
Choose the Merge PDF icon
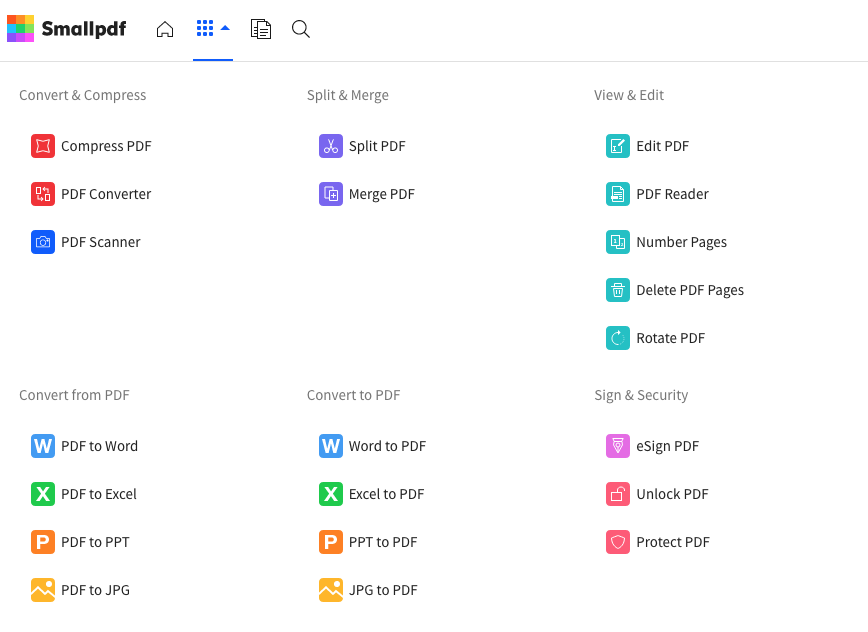point(331,194)
